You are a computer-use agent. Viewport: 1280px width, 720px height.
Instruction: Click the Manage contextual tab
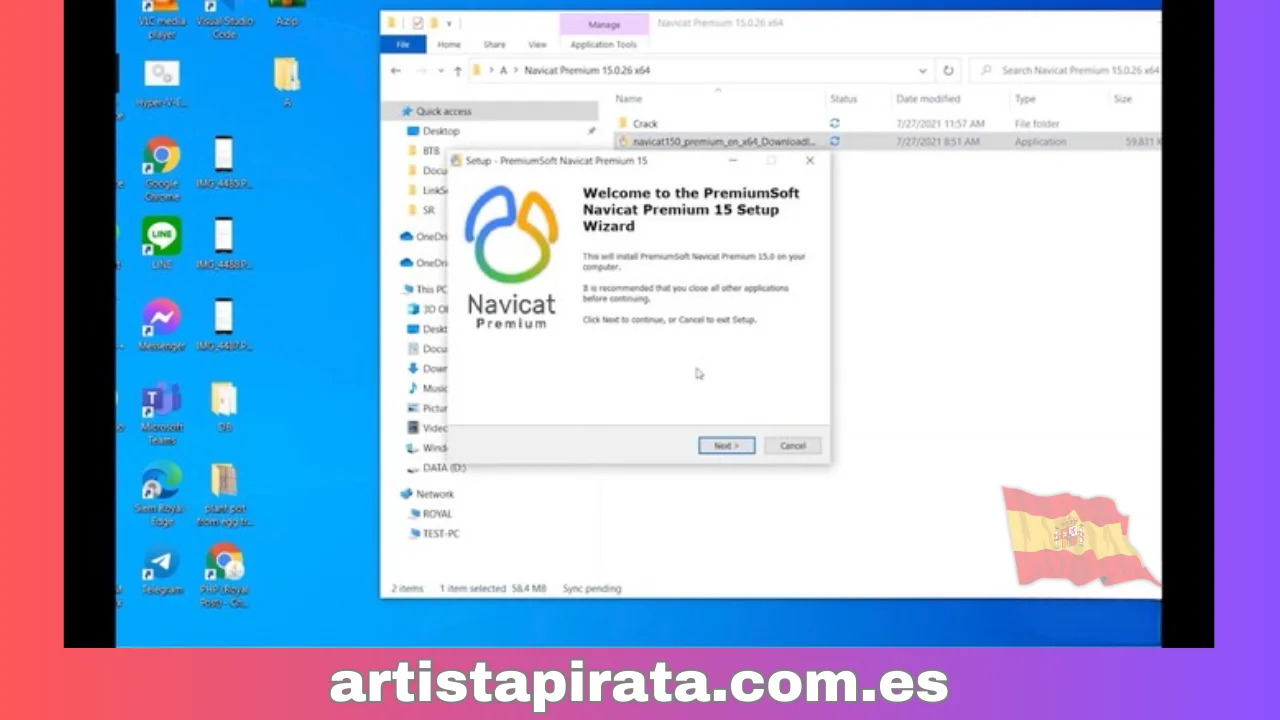point(603,23)
